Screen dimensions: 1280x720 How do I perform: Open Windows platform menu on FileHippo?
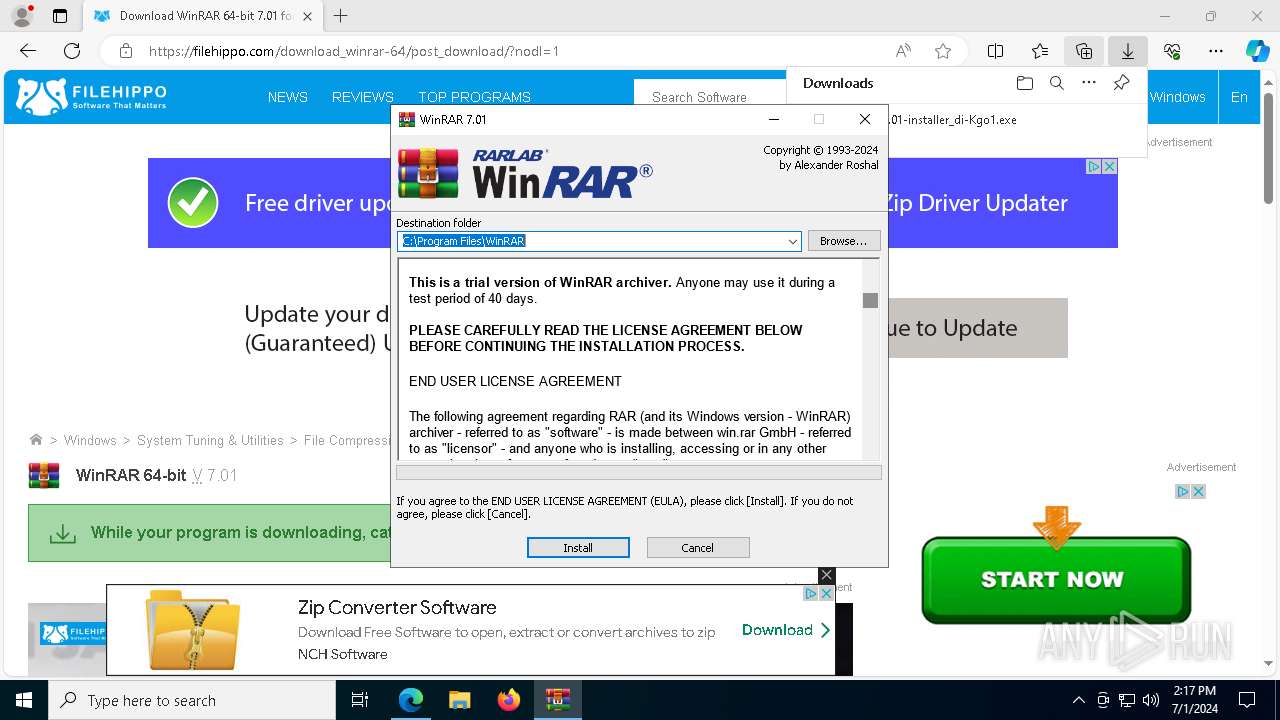1177,97
